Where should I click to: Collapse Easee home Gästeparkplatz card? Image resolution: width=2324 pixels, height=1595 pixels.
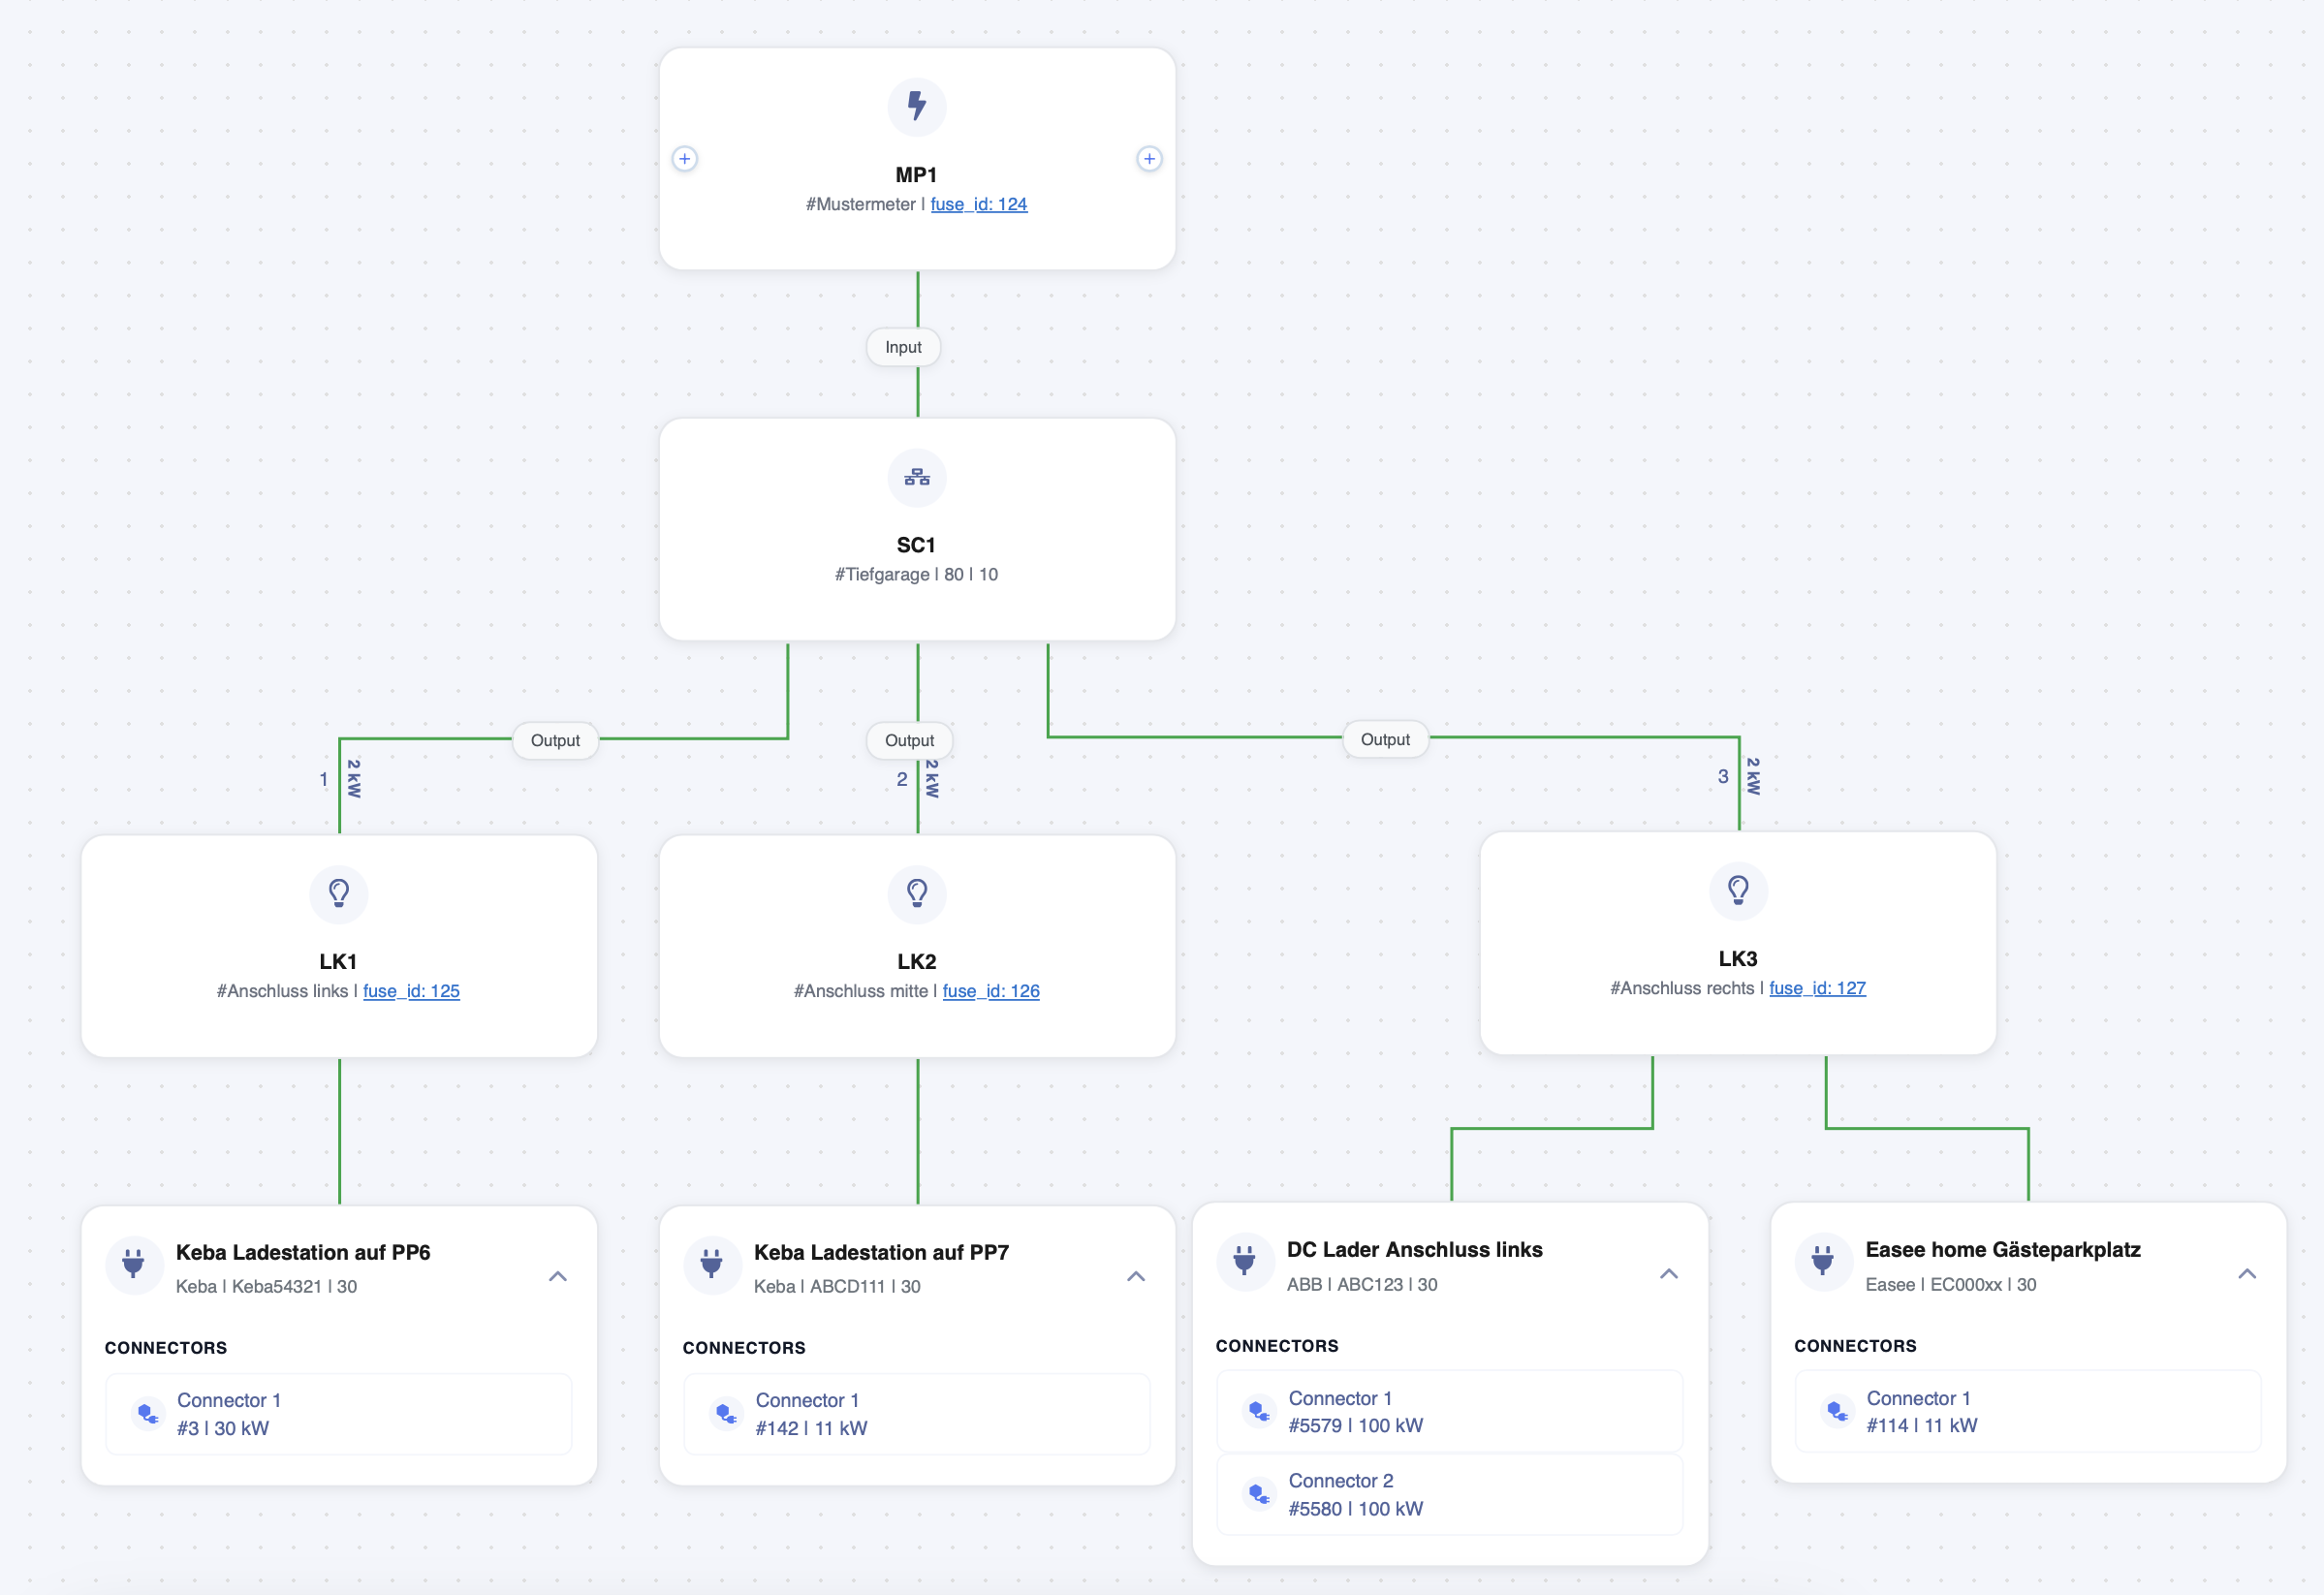(x=2247, y=1273)
